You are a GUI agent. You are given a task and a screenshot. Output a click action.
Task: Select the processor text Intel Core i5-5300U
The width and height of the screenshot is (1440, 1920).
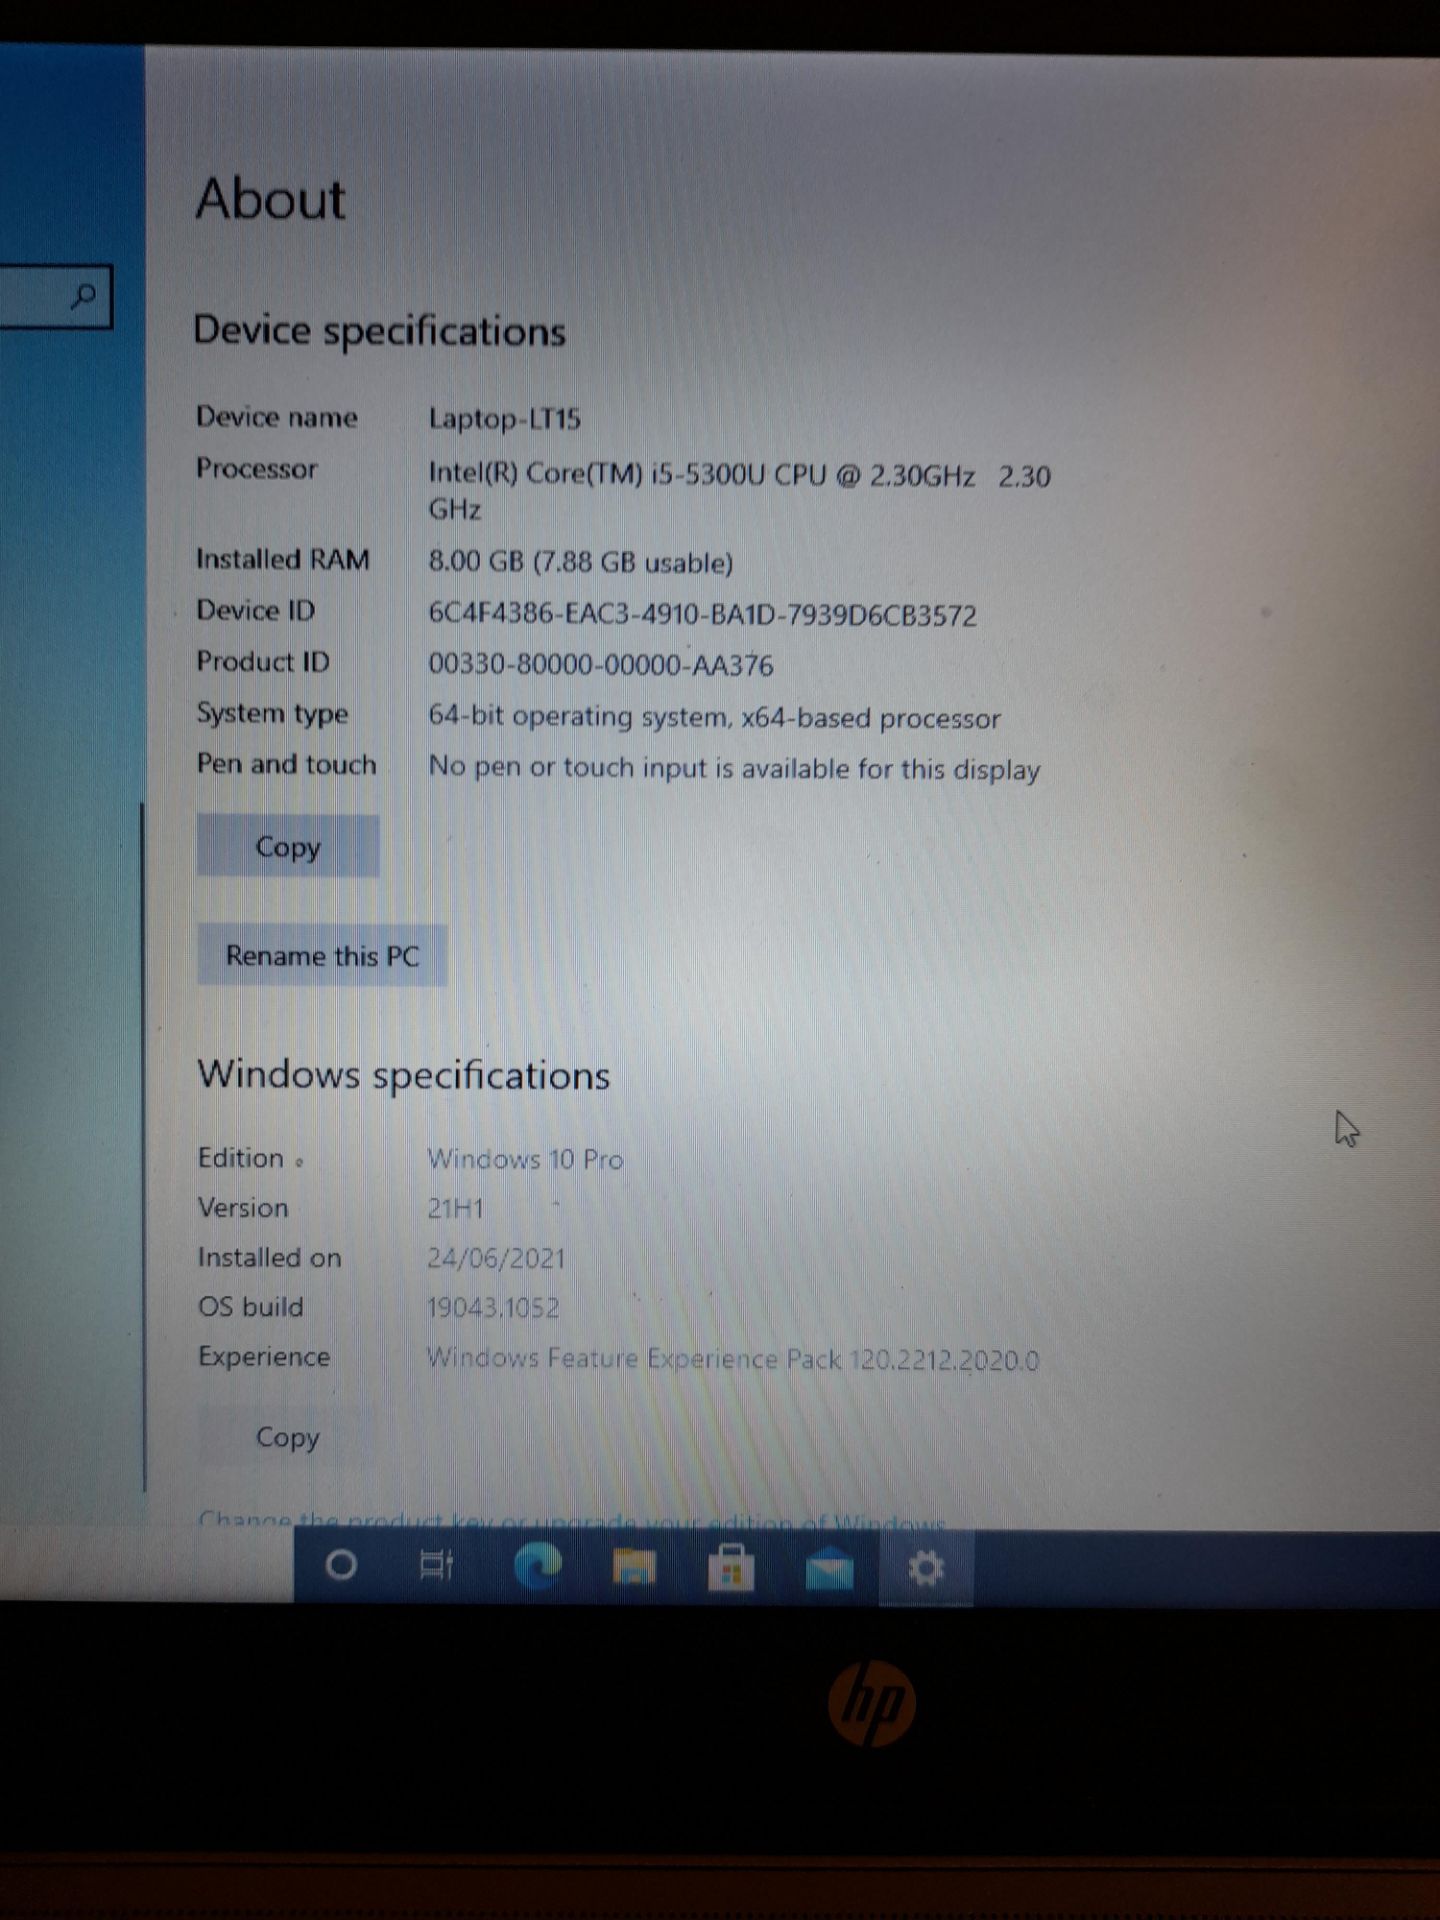click(739, 491)
